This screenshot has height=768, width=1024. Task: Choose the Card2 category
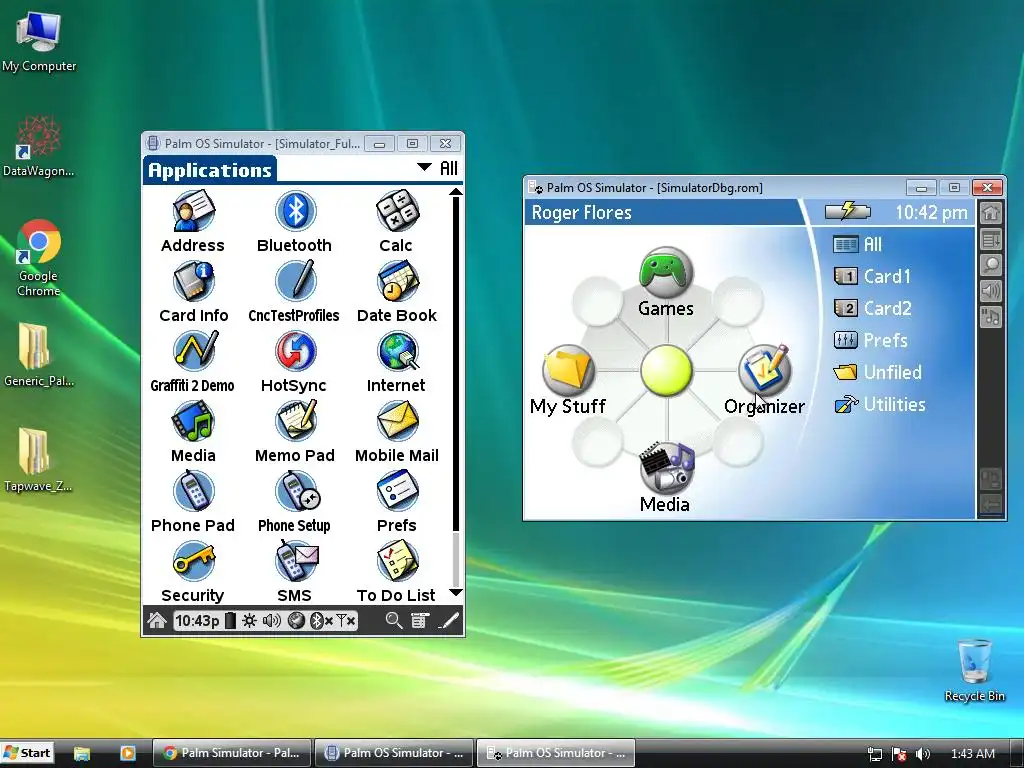pyautogui.click(x=872, y=308)
